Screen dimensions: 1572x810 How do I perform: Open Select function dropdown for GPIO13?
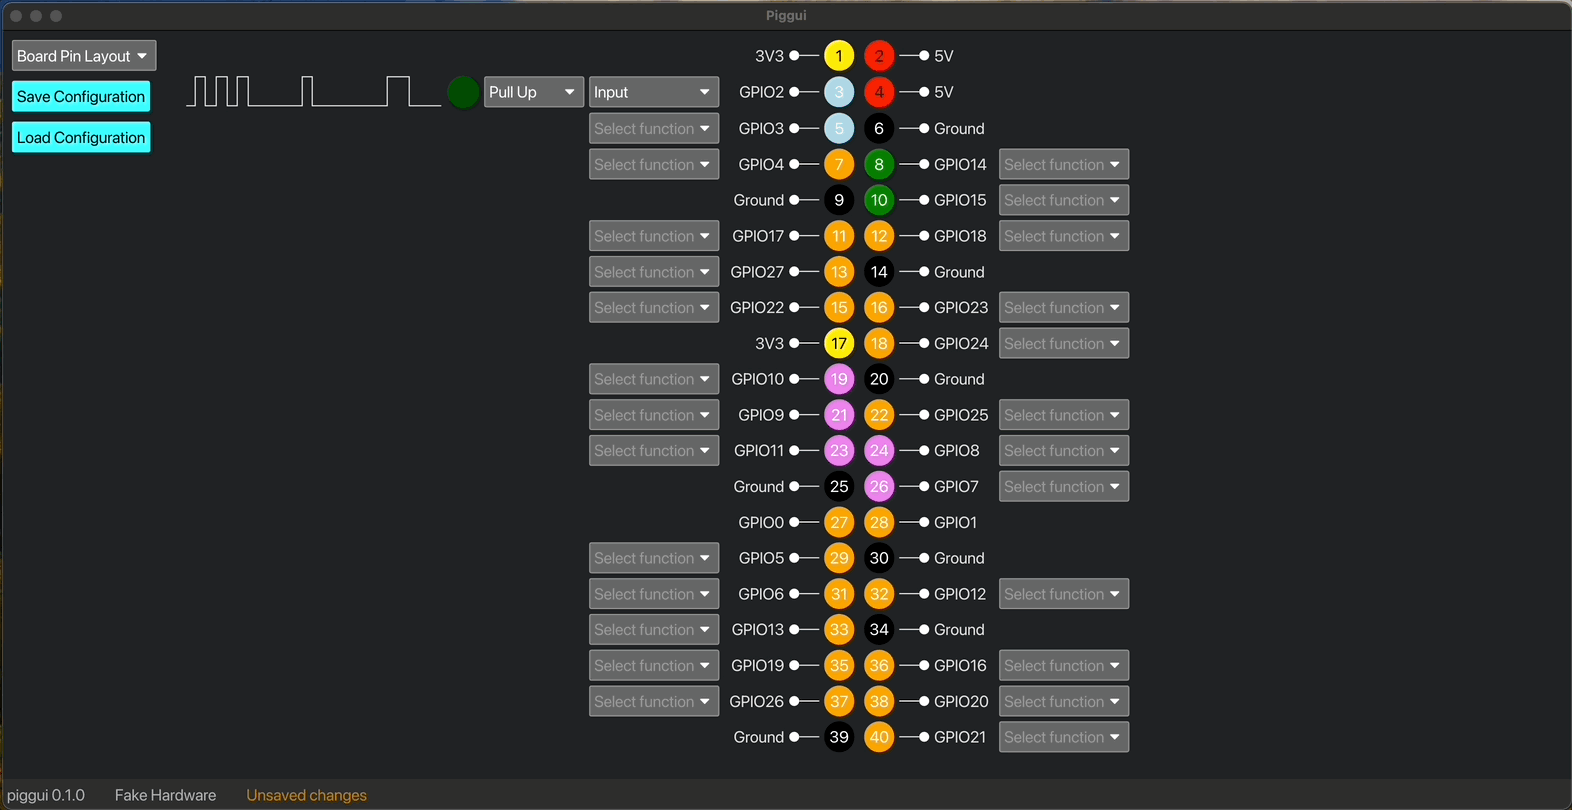pyautogui.click(x=654, y=630)
